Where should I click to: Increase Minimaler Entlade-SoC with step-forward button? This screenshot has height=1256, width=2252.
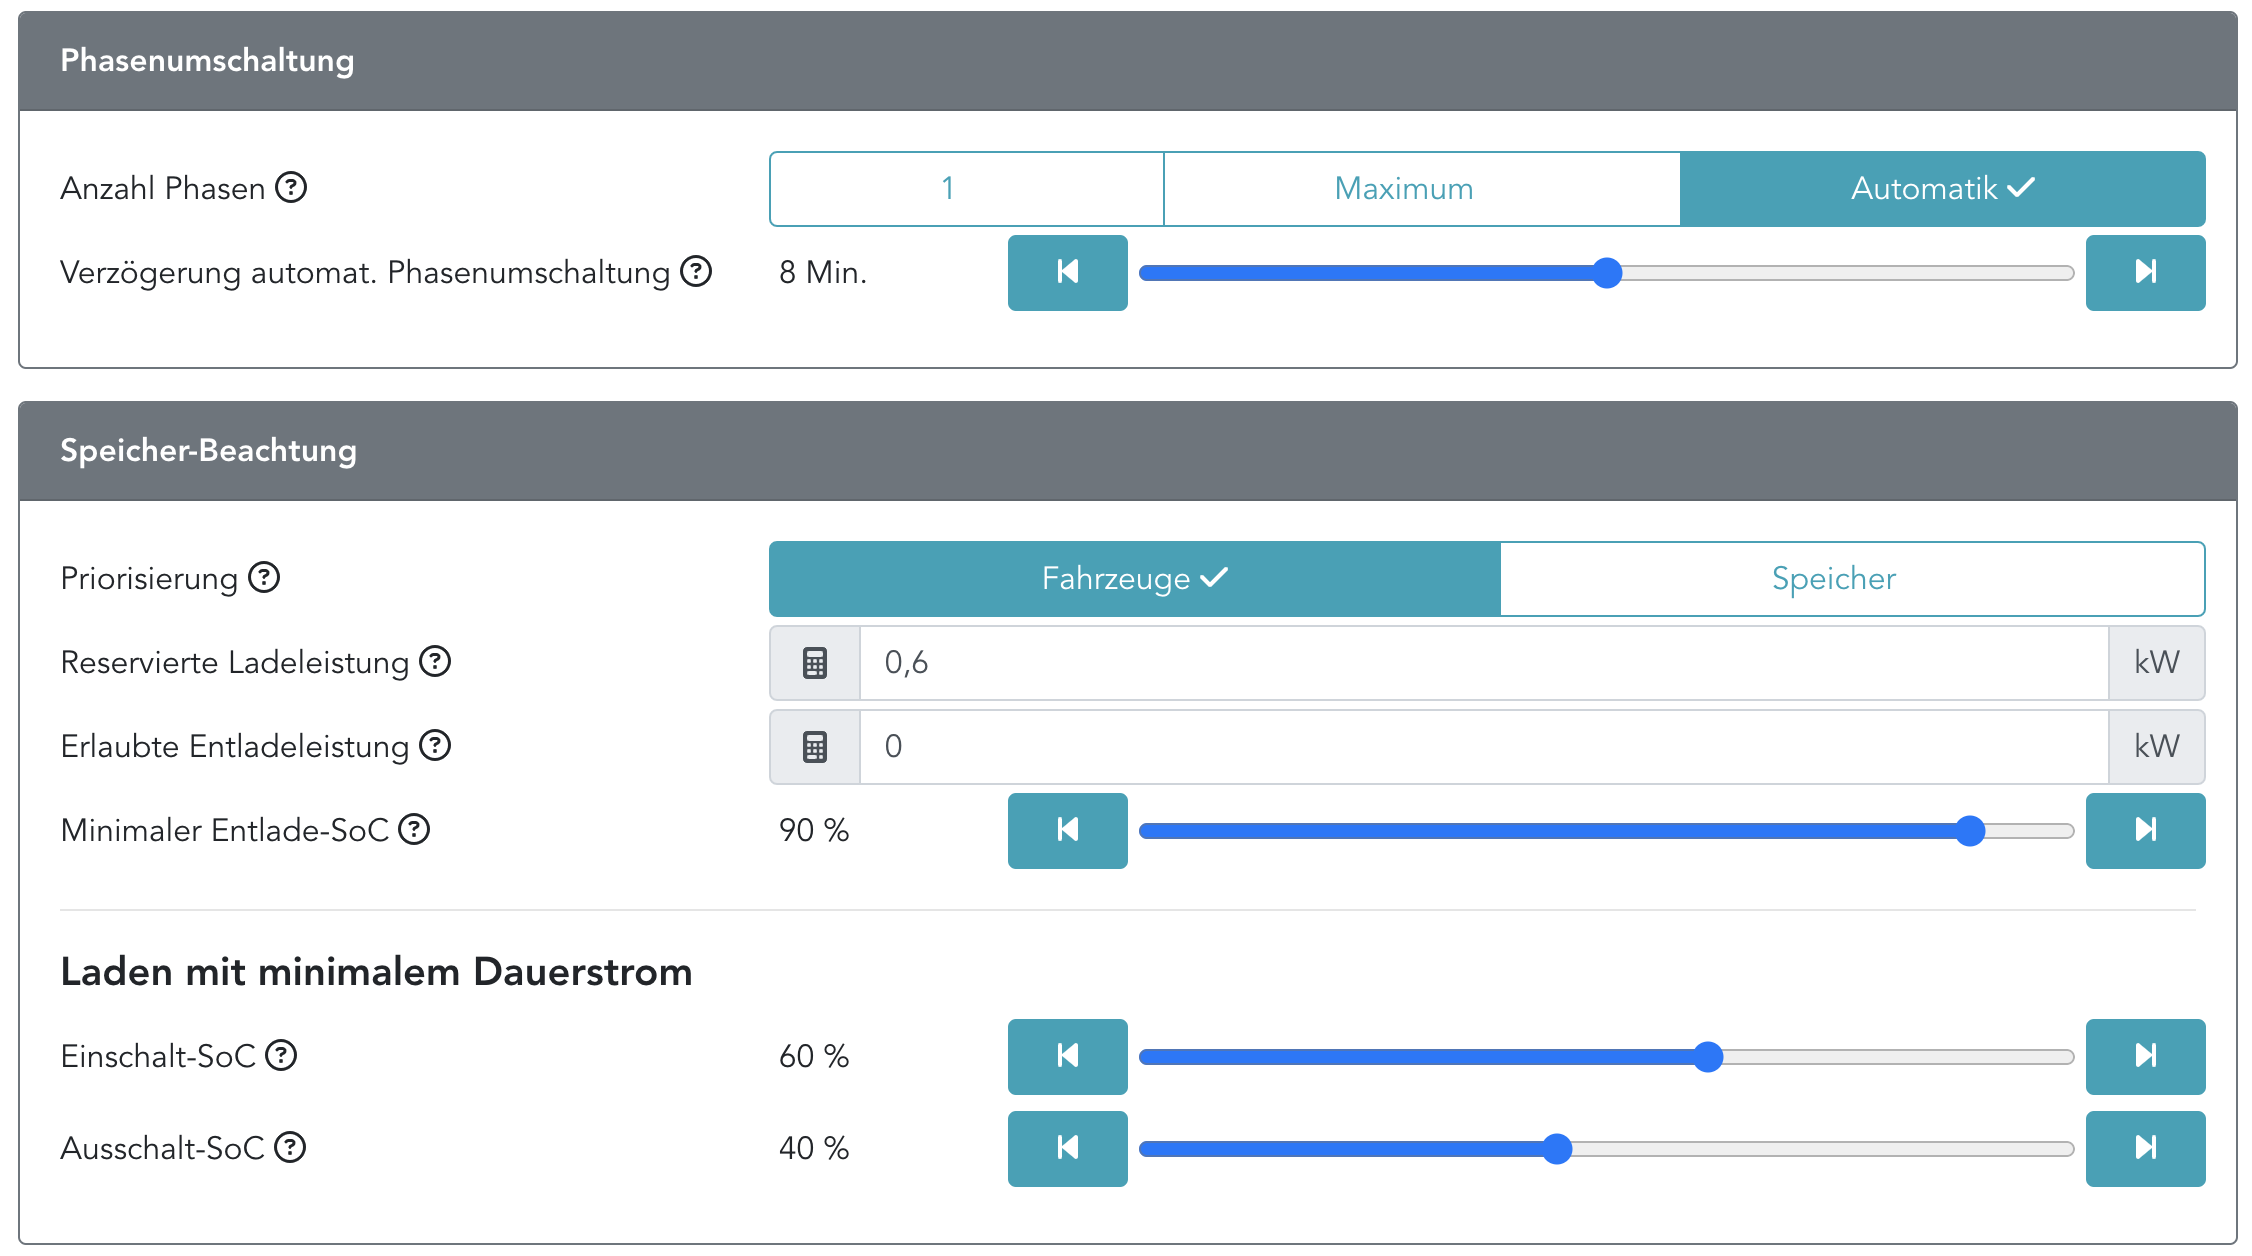[2145, 830]
